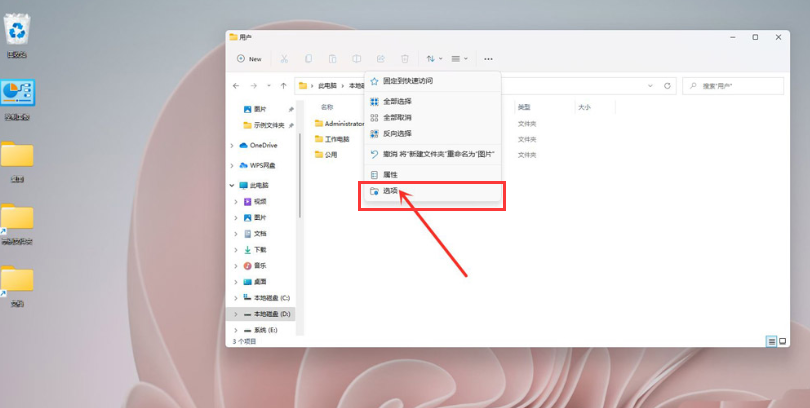The height and width of the screenshot is (408, 810).
Task: Click the Rename icon in toolbar
Action: pos(357,59)
